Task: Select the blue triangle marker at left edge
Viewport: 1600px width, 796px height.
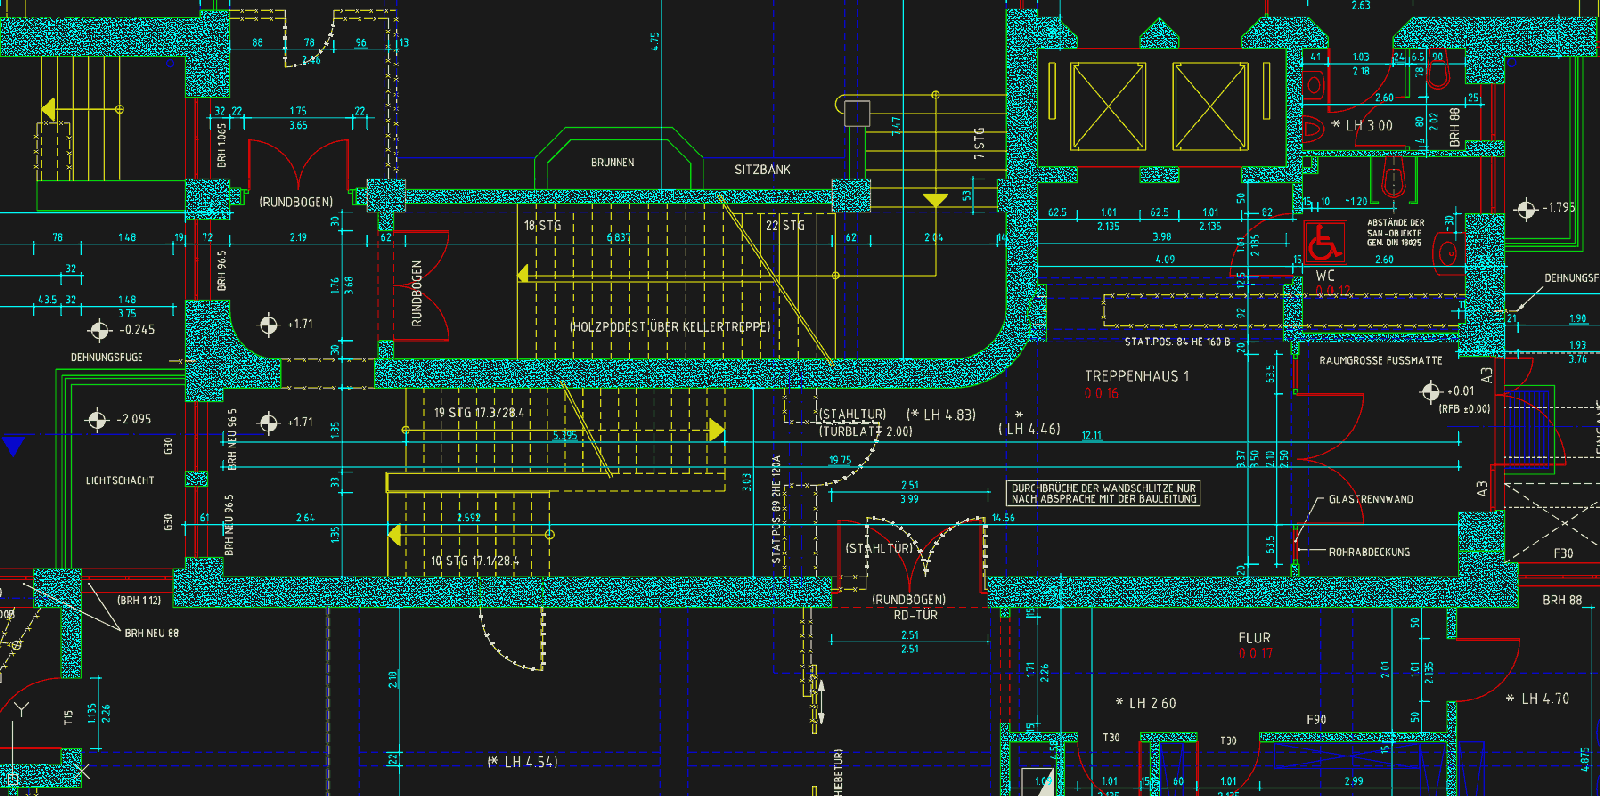Action: pyautogui.click(x=13, y=445)
